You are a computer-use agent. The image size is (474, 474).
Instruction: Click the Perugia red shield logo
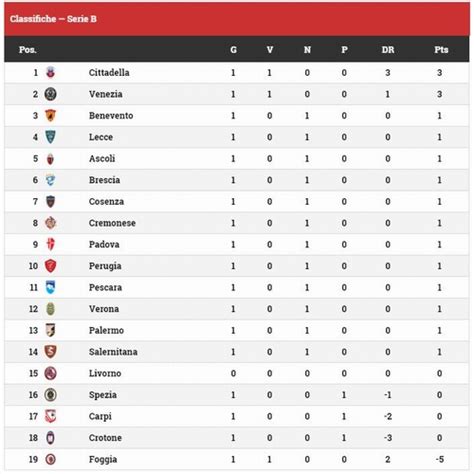pos(50,266)
